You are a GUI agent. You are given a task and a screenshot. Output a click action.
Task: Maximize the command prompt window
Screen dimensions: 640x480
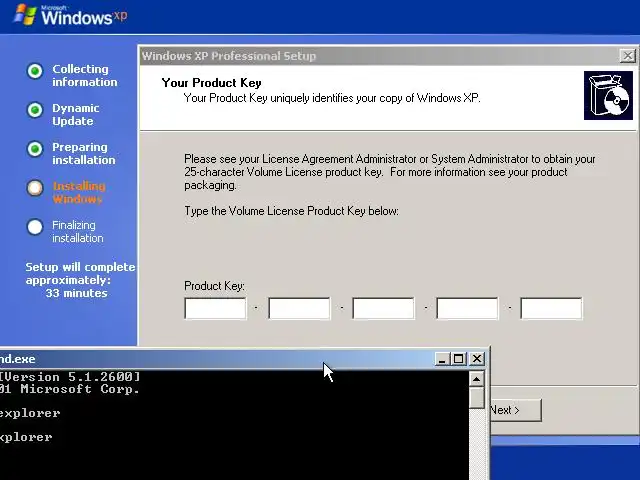458,359
